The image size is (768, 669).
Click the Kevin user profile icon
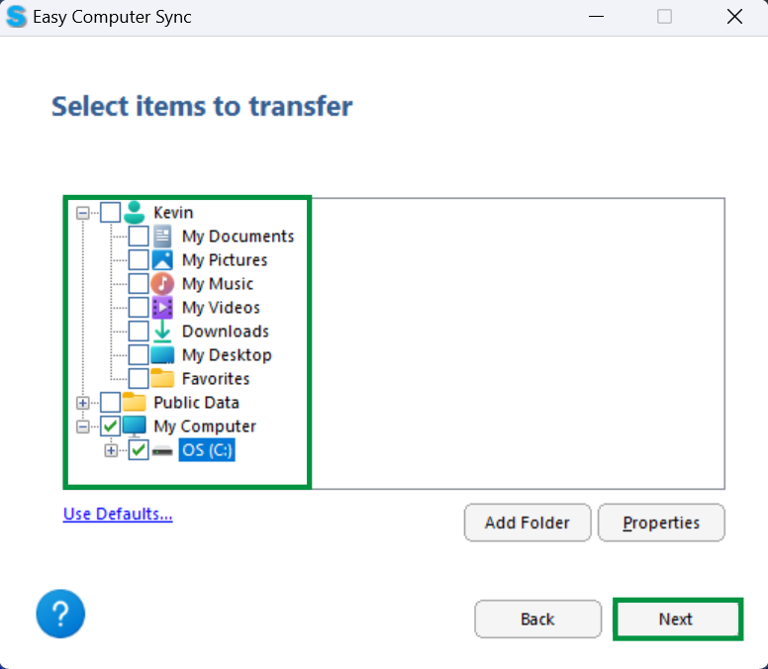(134, 212)
